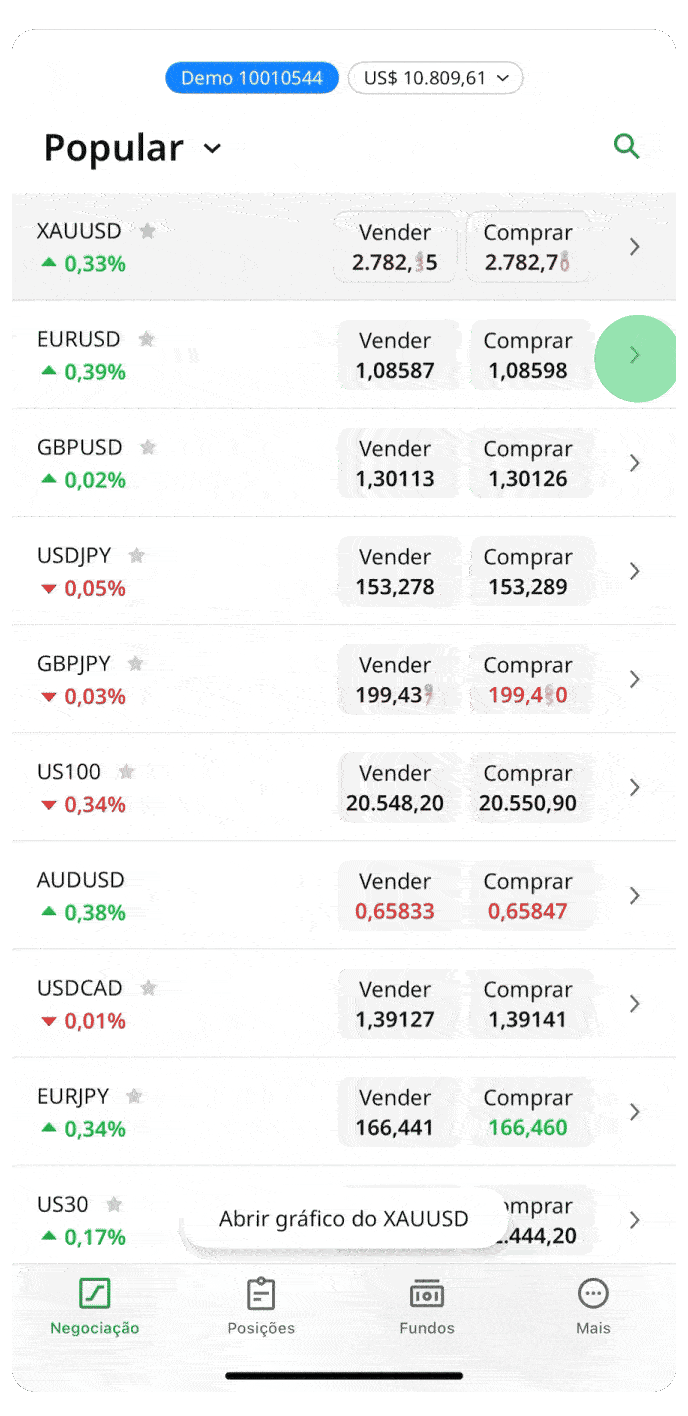Viewport: 688px width, 1416px height.
Task: Open US100 details chevron arrow
Action: pos(634,787)
